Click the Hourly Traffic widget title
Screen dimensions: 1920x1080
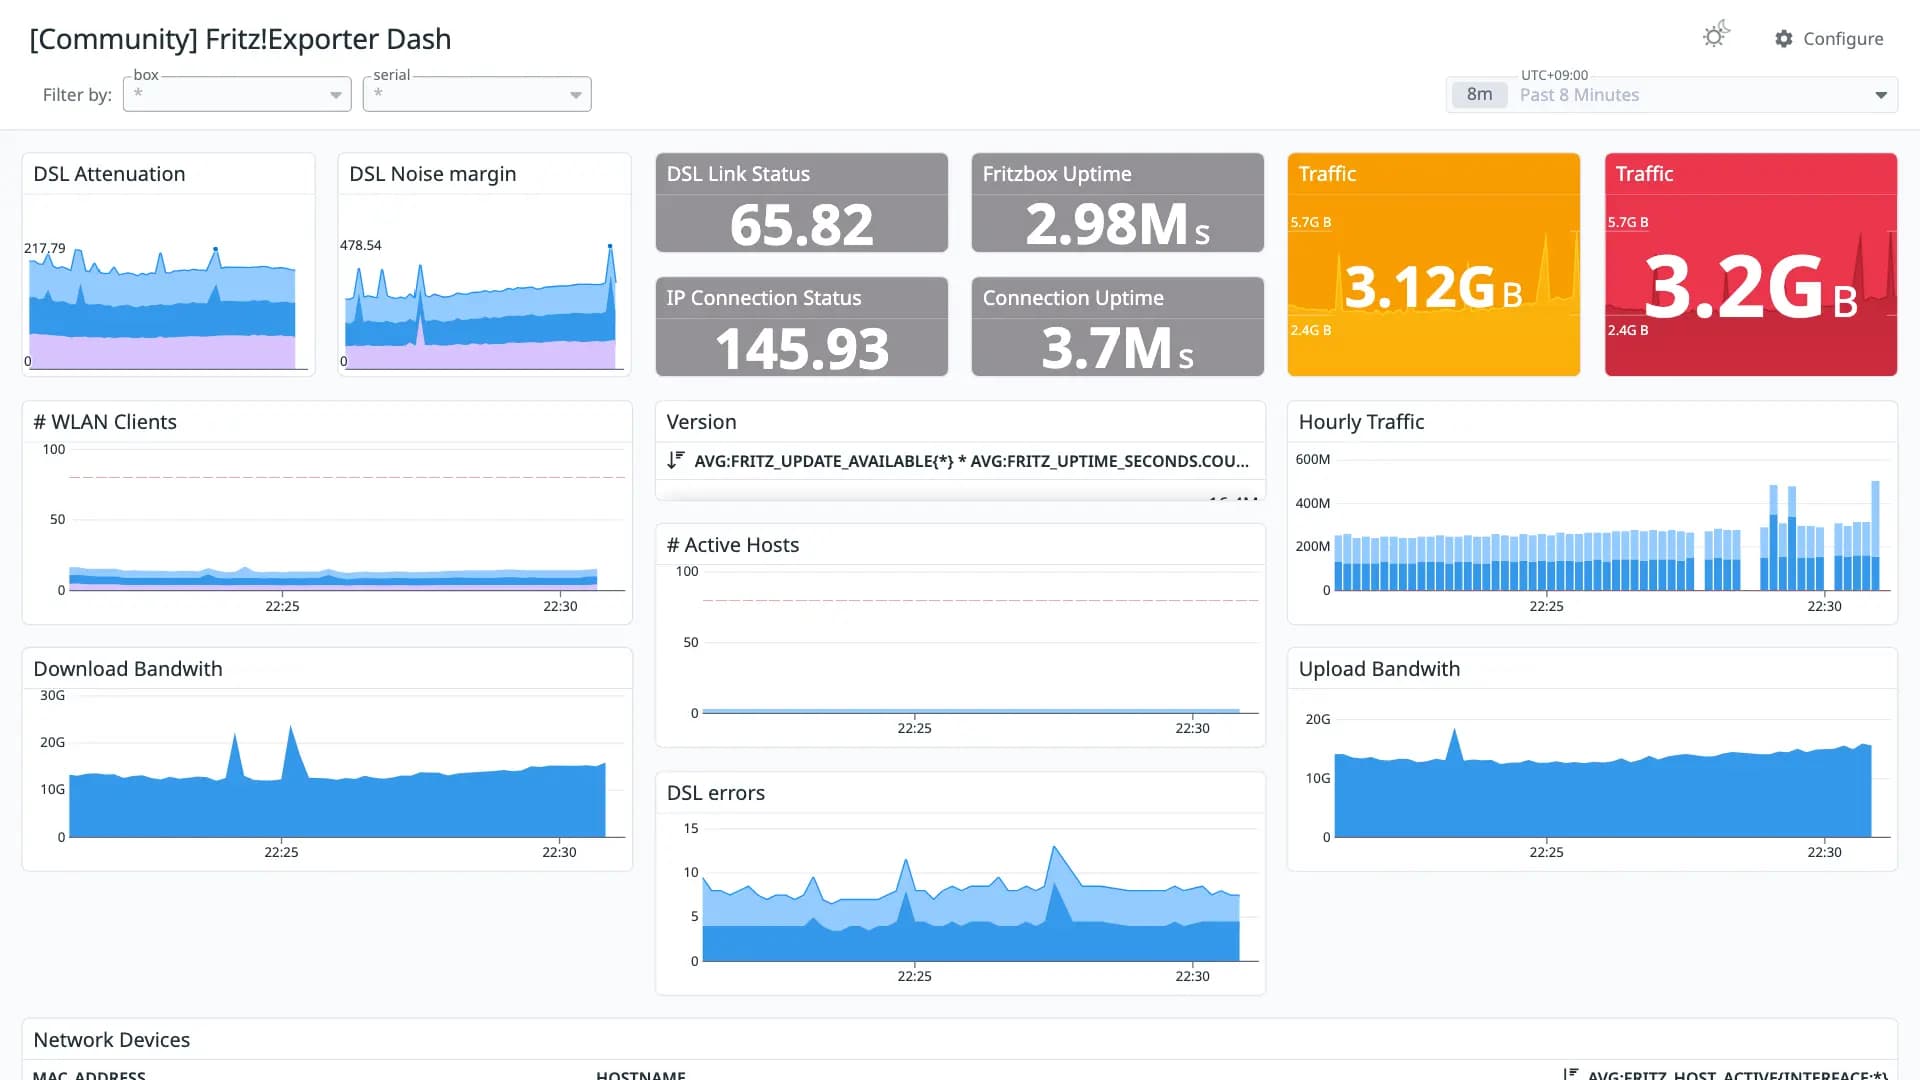(1361, 422)
